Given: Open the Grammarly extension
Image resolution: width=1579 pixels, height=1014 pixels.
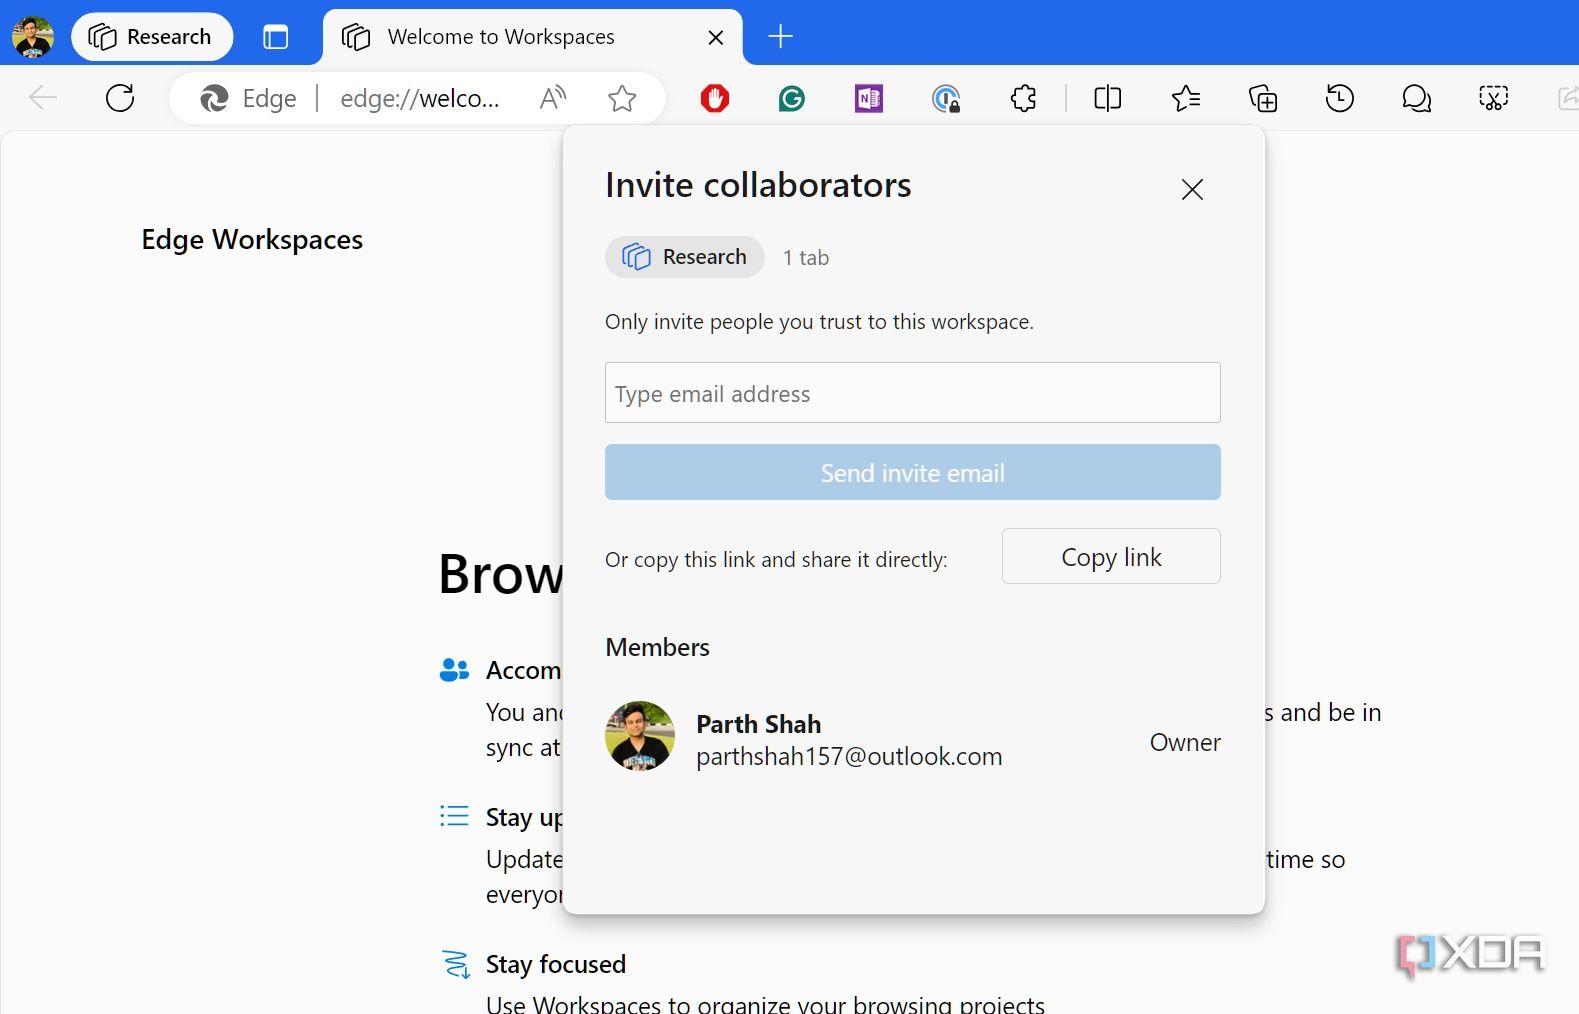Looking at the screenshot, I should pyautogui.click(x=792, y=98).
